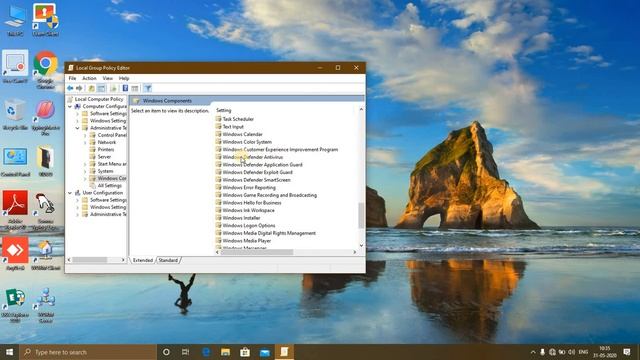Expand the Control Panel tree node
Viewport: 640px width, 360px height.
click(85, 135)
